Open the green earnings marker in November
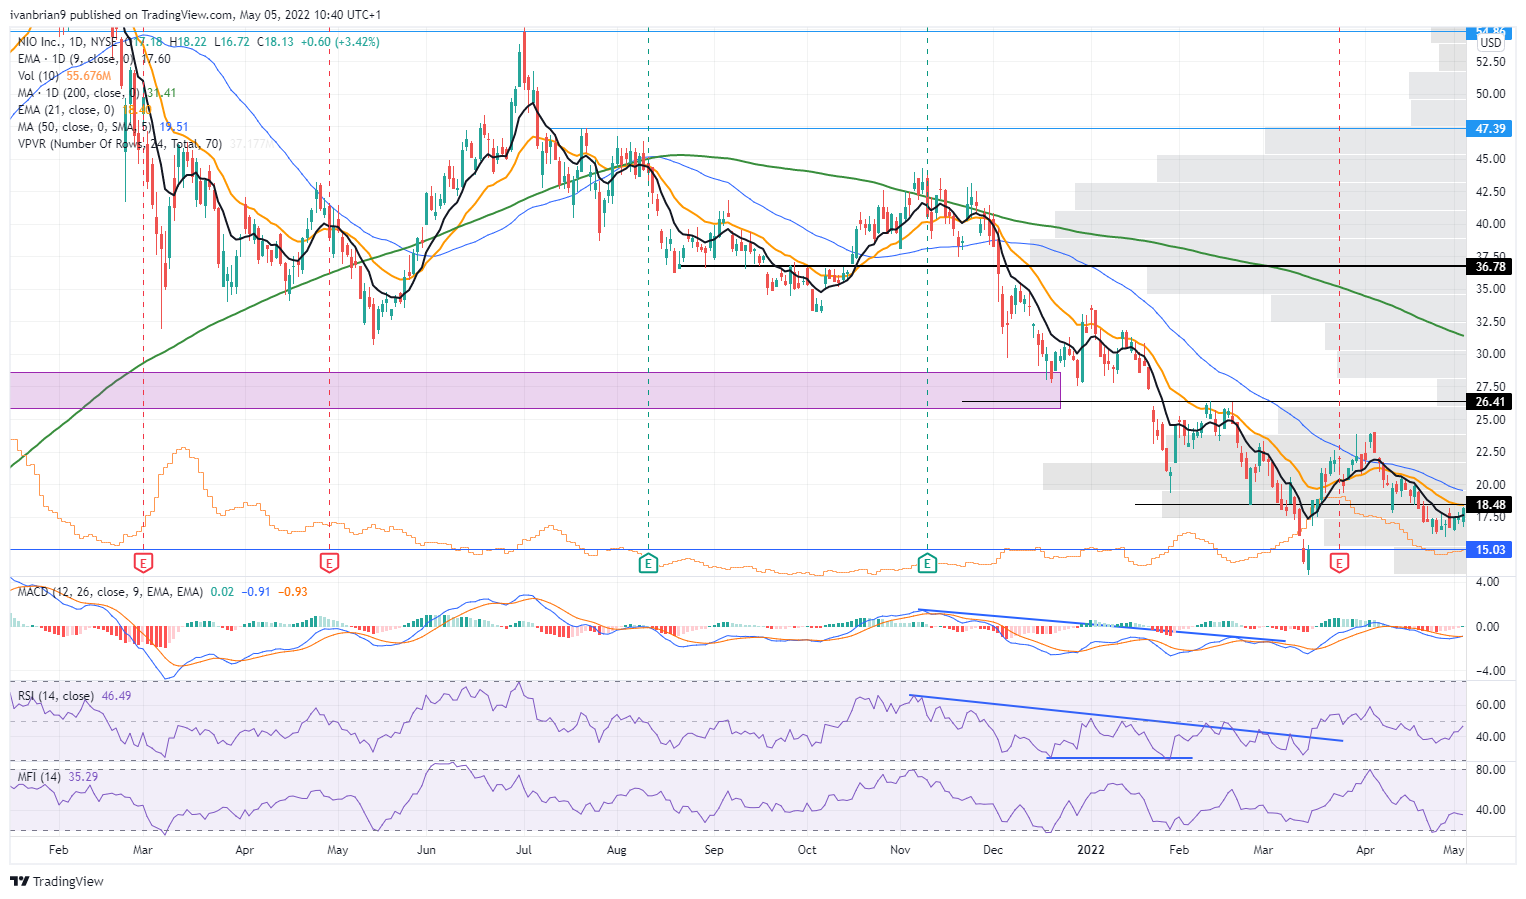The width and height of the screenshot is (1526, 899). pyautogui.click(x=927, y=563)
